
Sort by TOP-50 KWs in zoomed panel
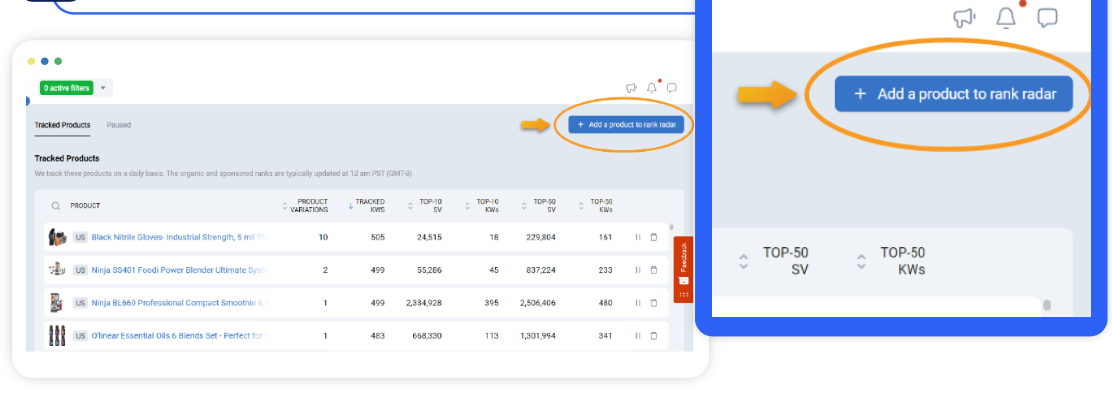890,261
